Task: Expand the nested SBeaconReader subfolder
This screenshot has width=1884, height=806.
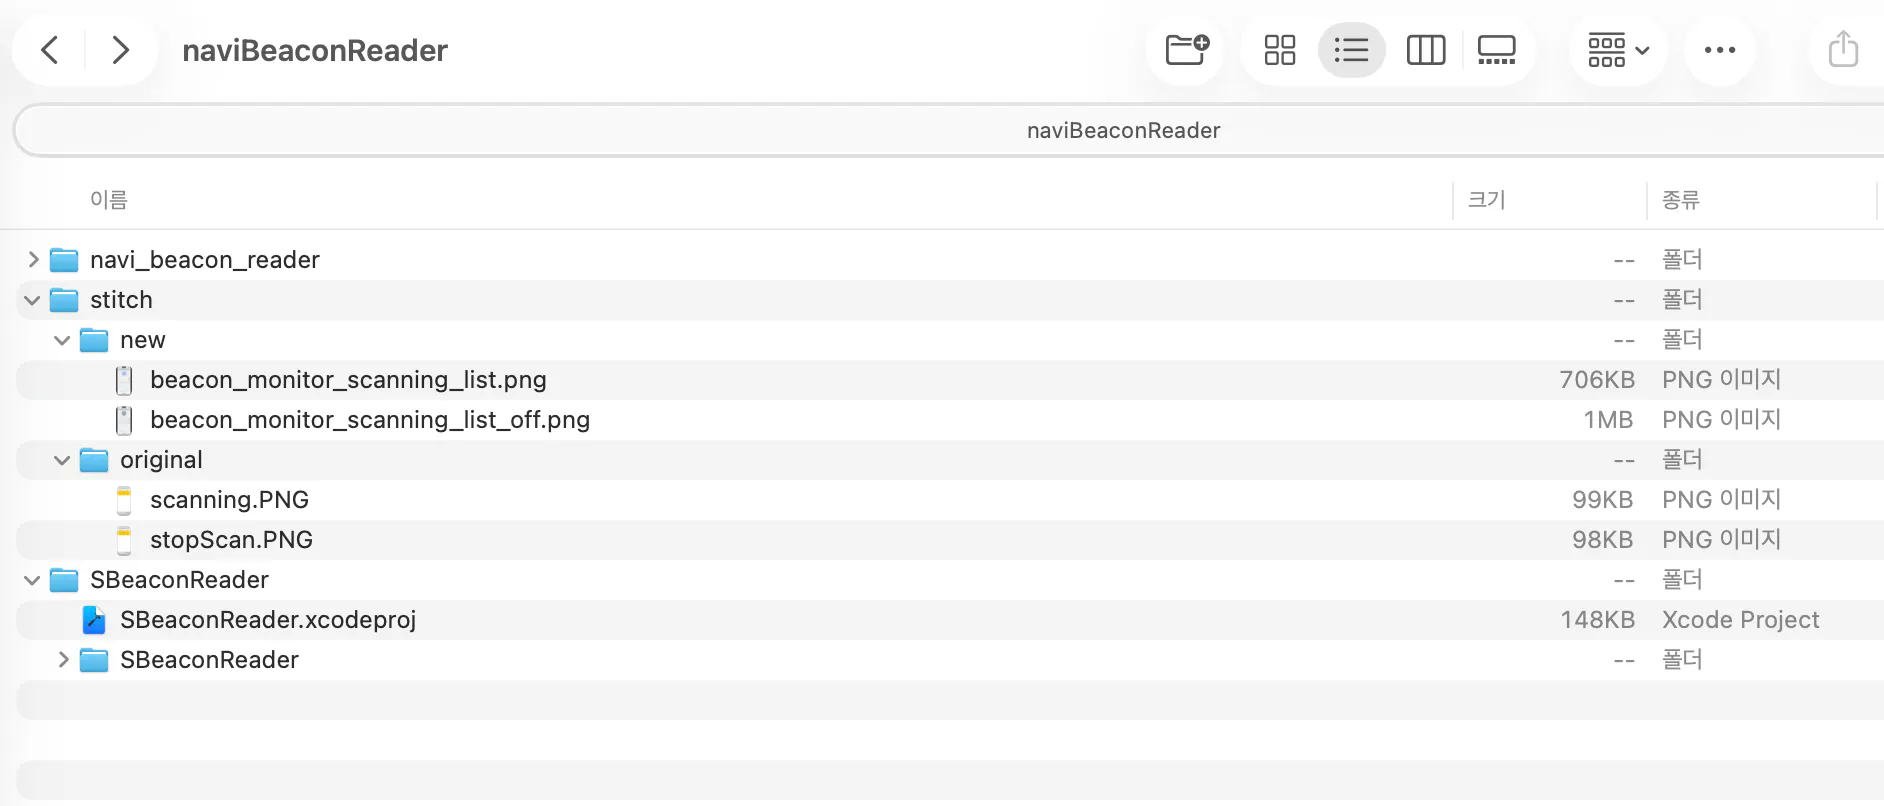Action: (63, 660)
